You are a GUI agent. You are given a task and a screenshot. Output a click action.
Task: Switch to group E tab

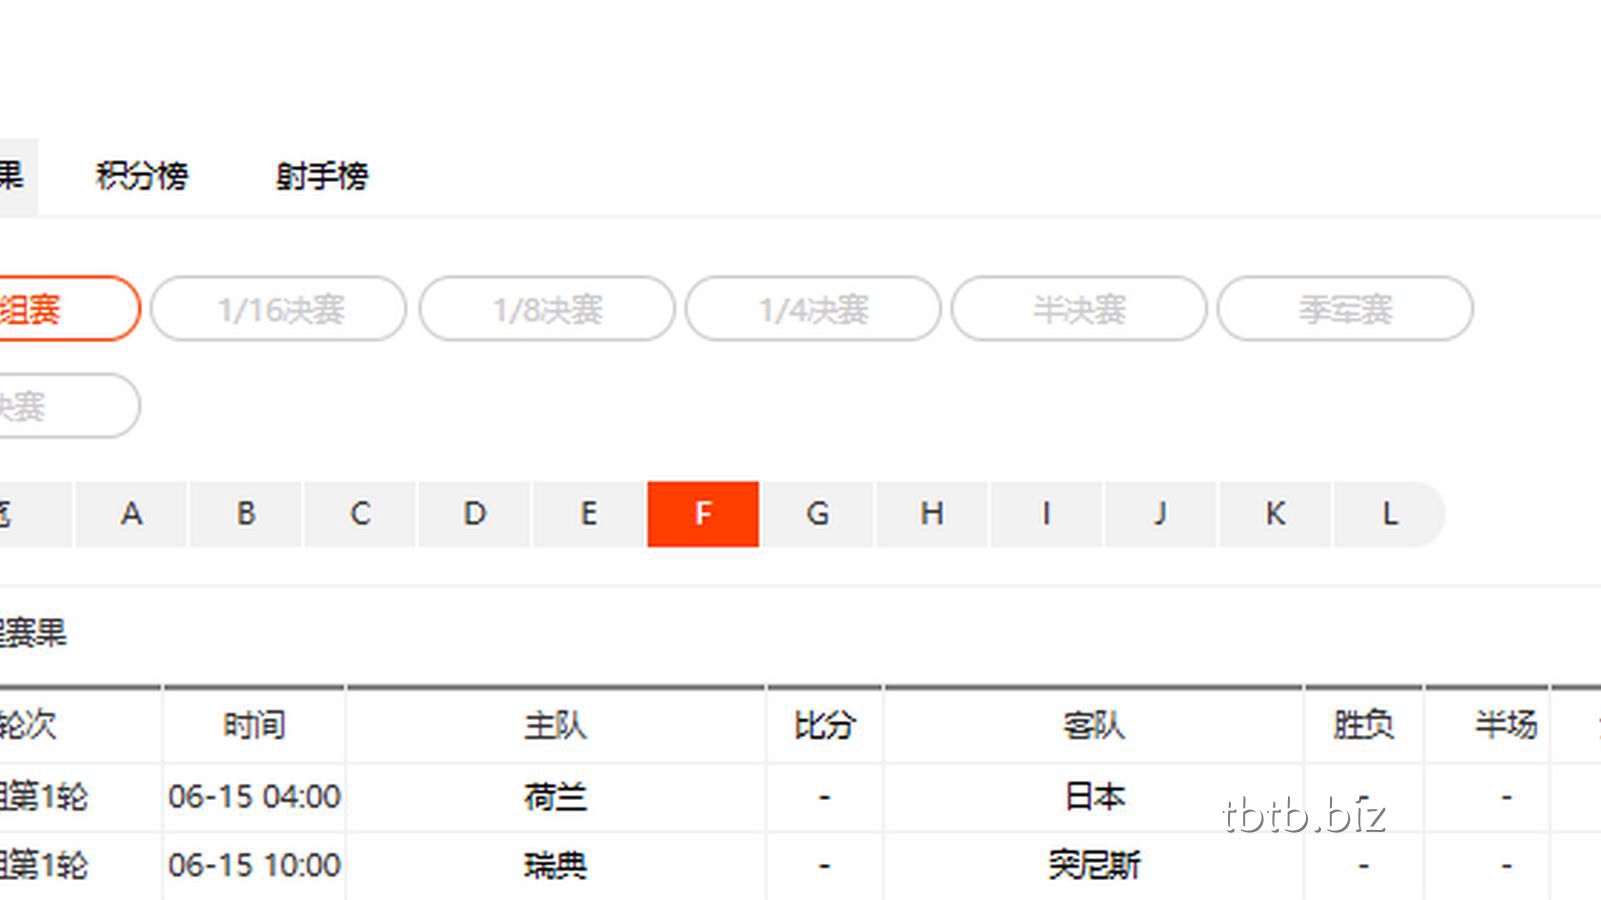point(589,514)
